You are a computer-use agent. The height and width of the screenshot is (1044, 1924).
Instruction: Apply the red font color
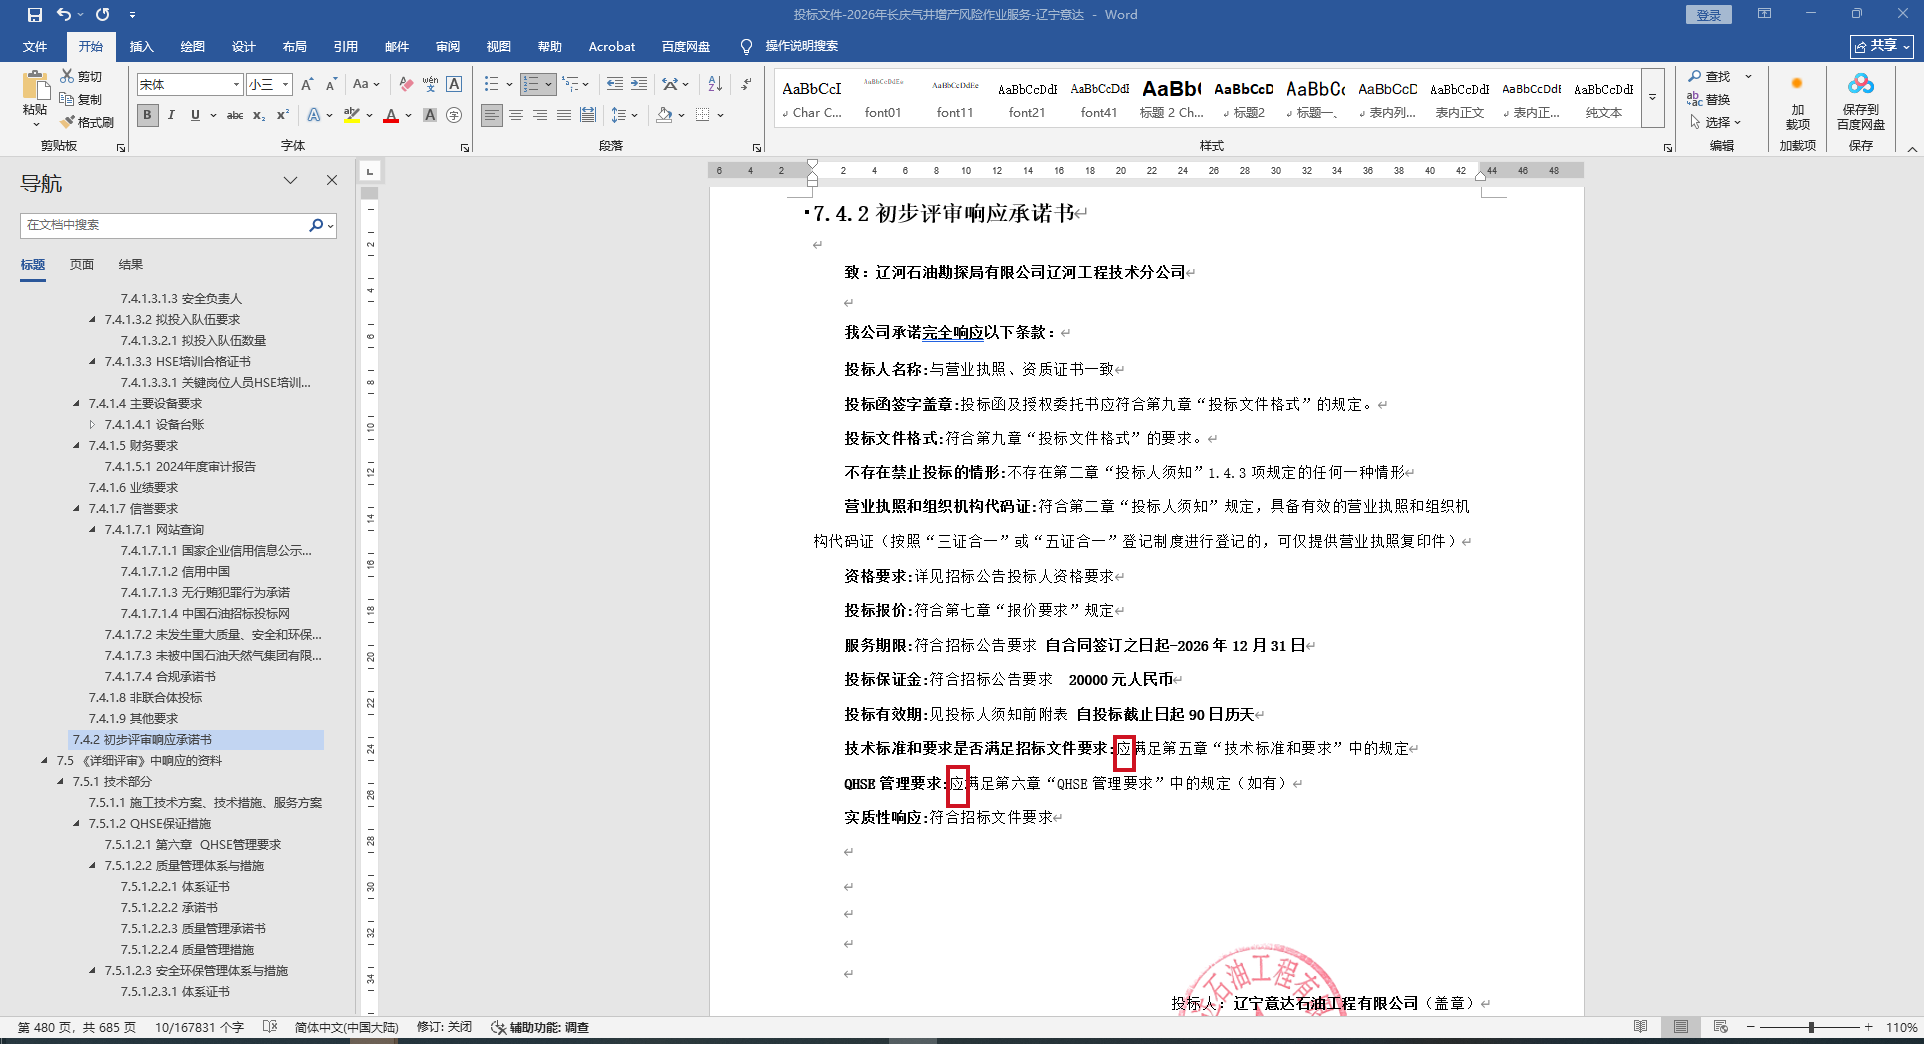pyautogui.click(x=391, y=116)
